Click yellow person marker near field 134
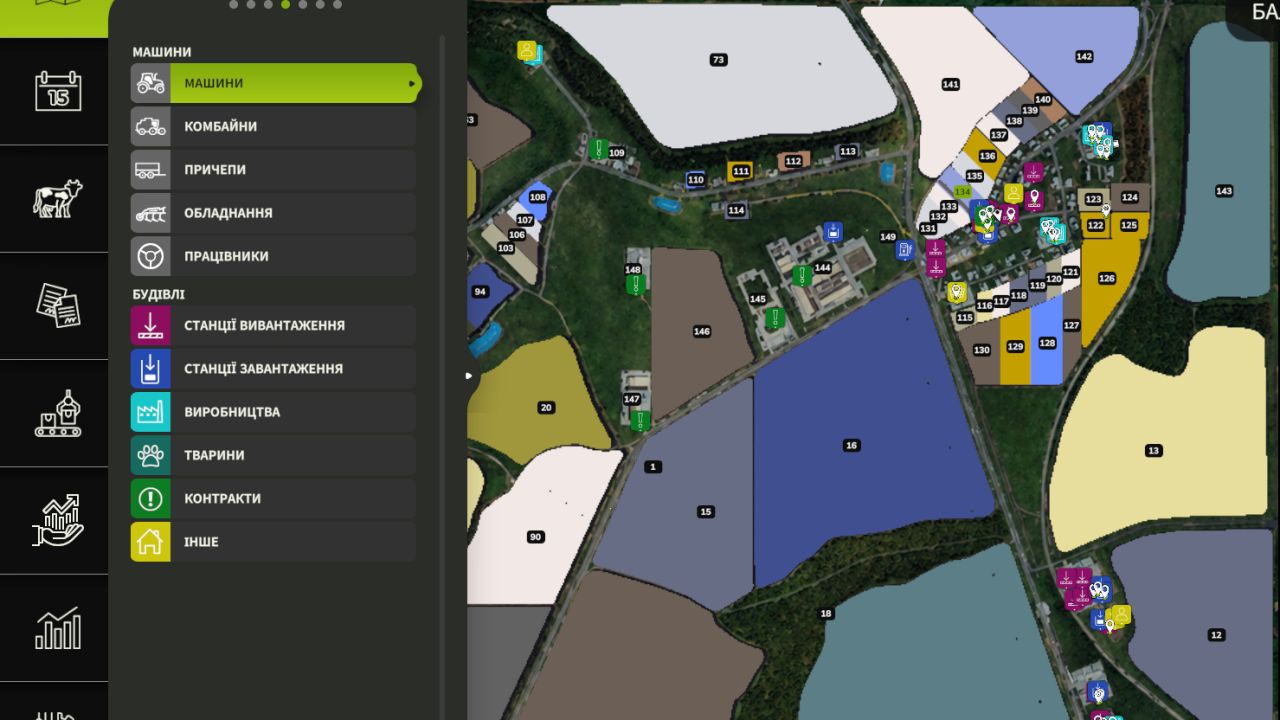The width and height of the screenshot is (1280, 720). 1013,193
